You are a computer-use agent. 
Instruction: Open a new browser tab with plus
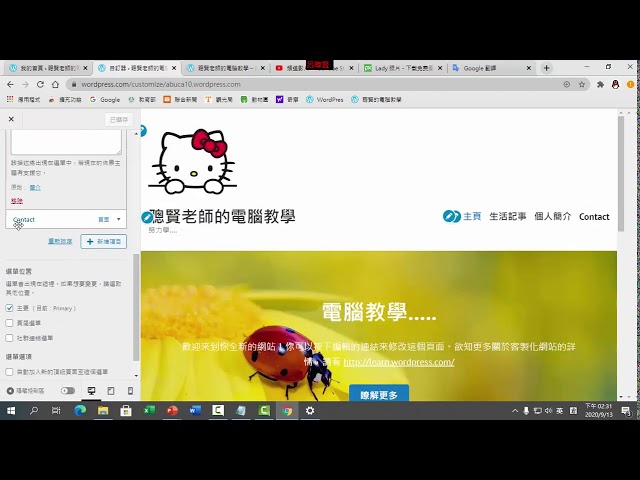547,68
